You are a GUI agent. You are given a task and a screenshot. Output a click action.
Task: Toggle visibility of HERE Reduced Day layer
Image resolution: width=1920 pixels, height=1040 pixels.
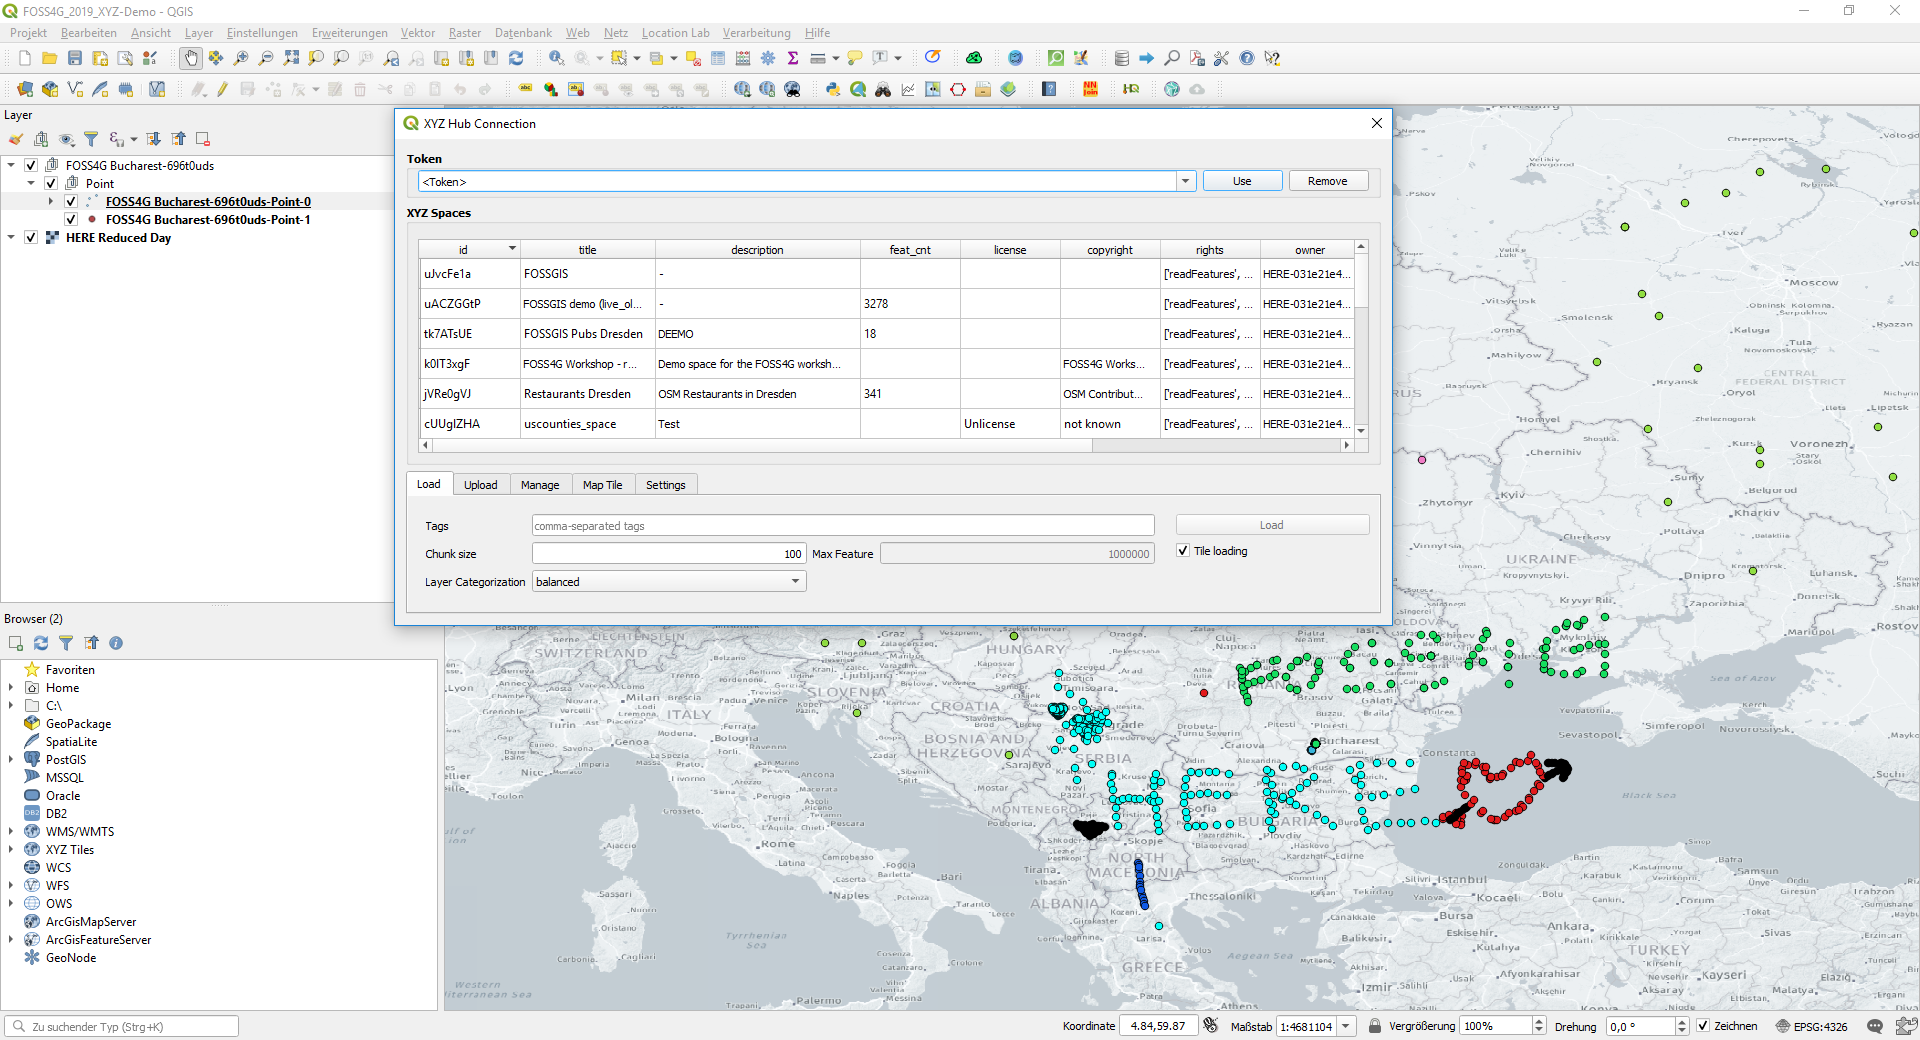31,237
